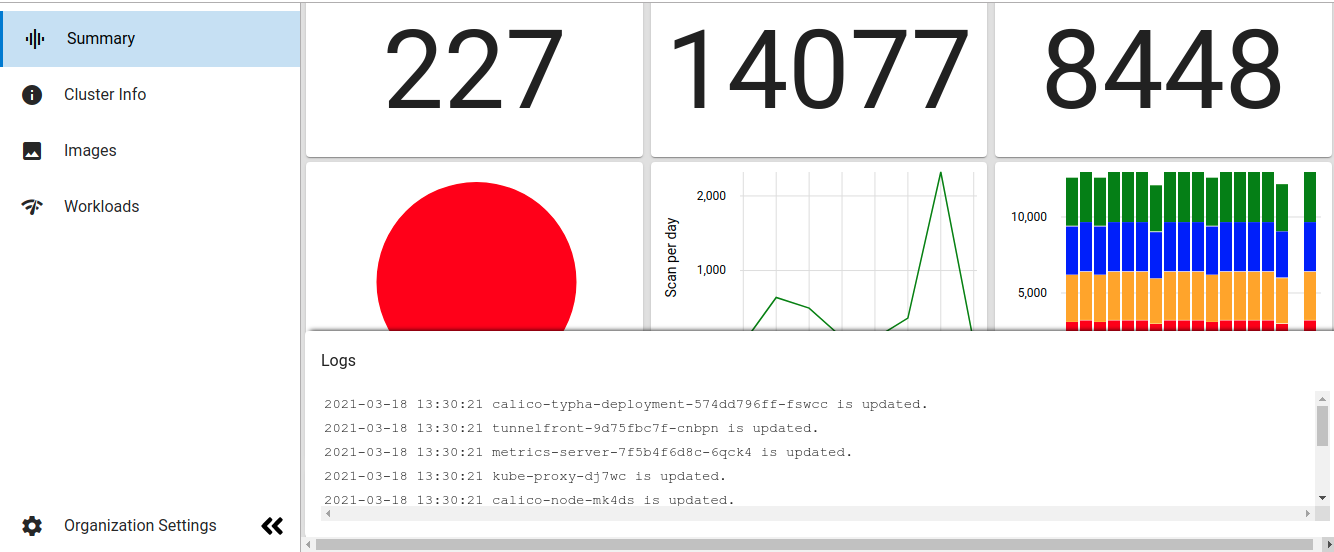Screen dimensions: 1334x552
Task: Collapse the sidebar with double chevron
Action: (x=272, y=526)
